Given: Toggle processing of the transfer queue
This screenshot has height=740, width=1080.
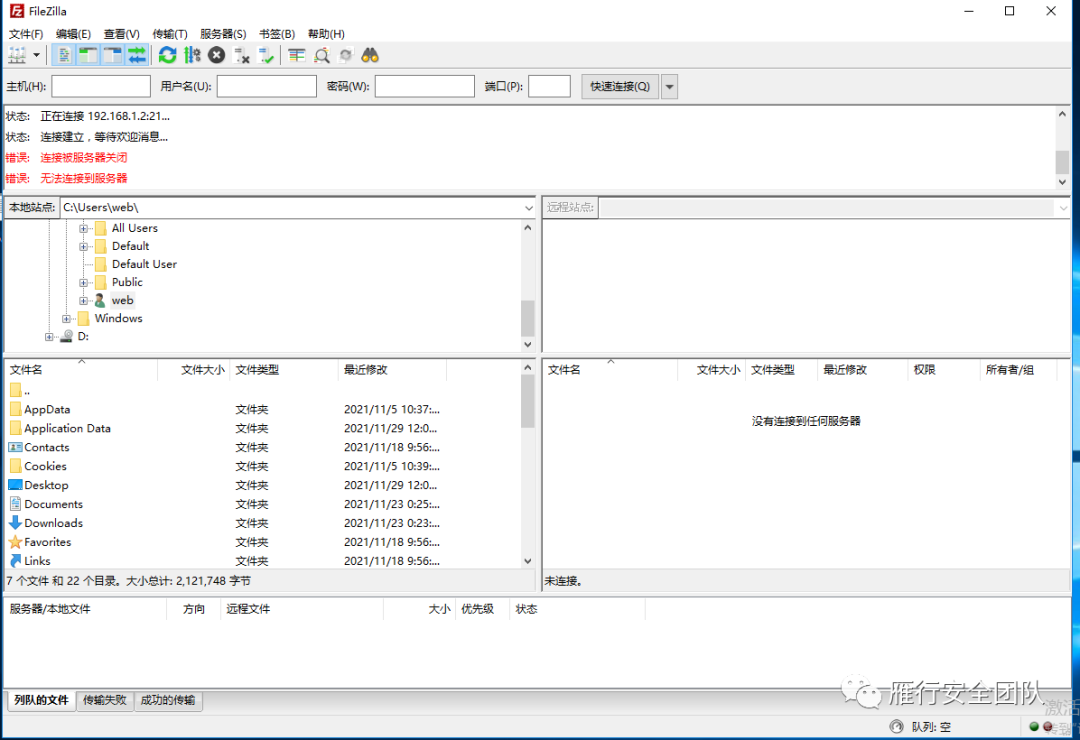Looking at the screenshot, I should pyautogui.click(x=192, y=55).
